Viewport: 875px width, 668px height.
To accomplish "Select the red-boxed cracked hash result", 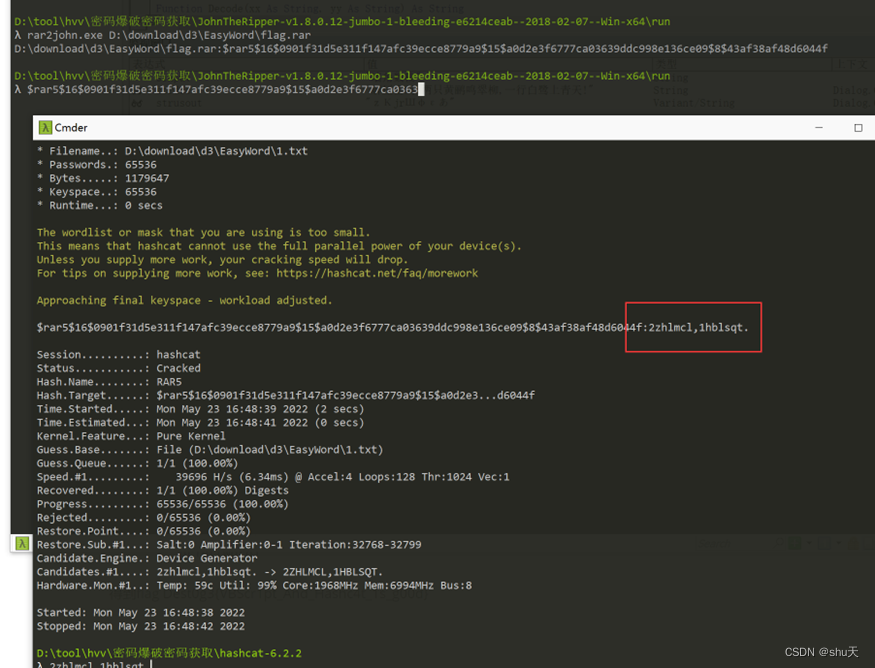I will point(693,327).
